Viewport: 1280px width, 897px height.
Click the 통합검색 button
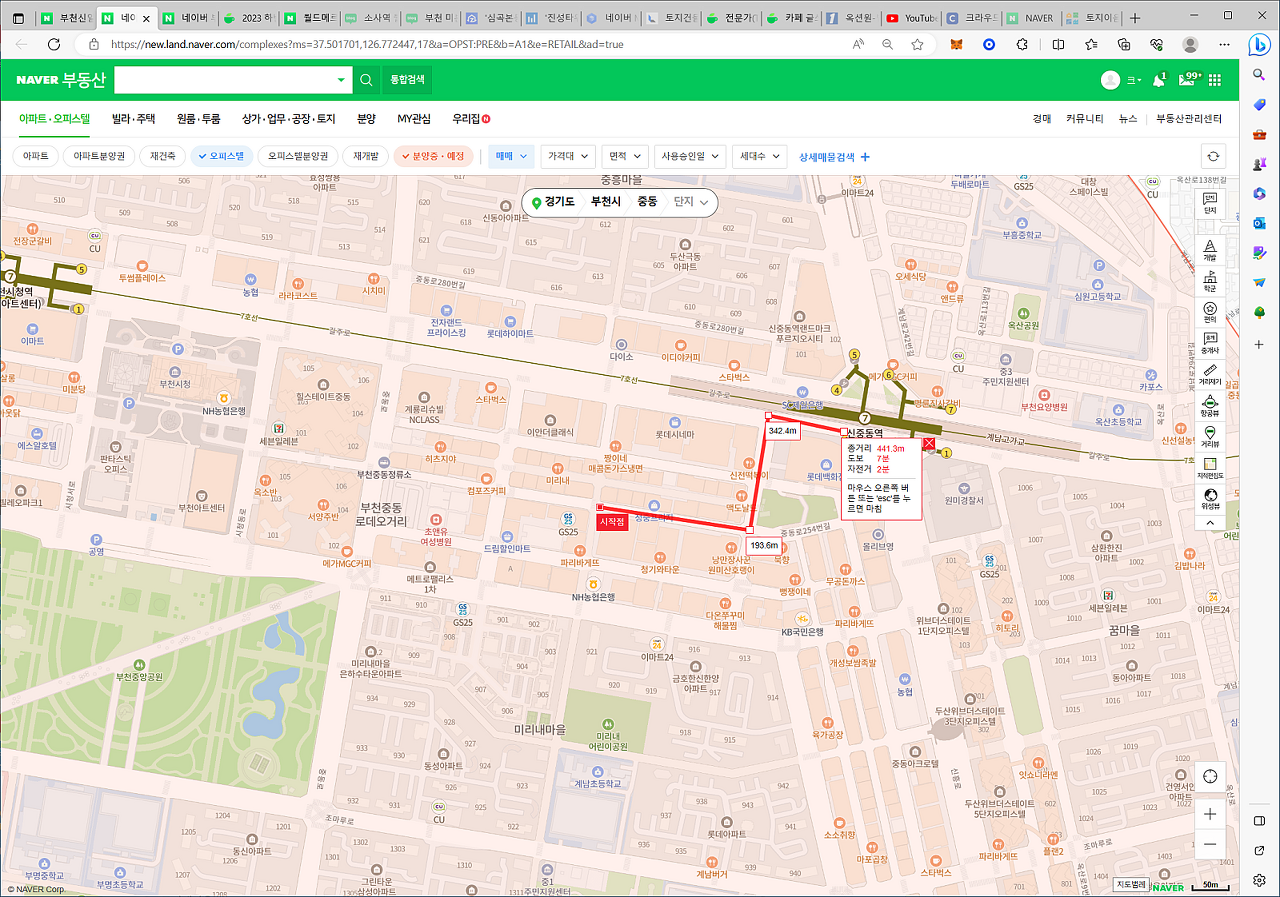[407, 80]
